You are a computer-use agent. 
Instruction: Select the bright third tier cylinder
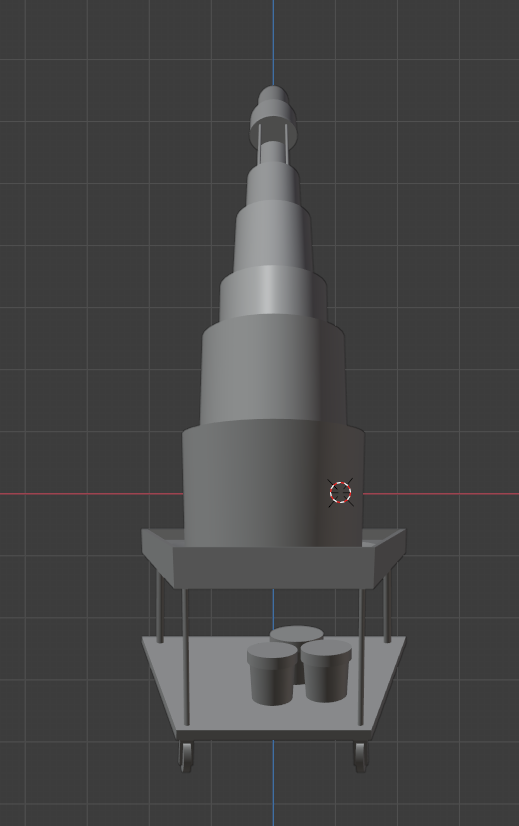pyautogui.click(x=273, y=292)
